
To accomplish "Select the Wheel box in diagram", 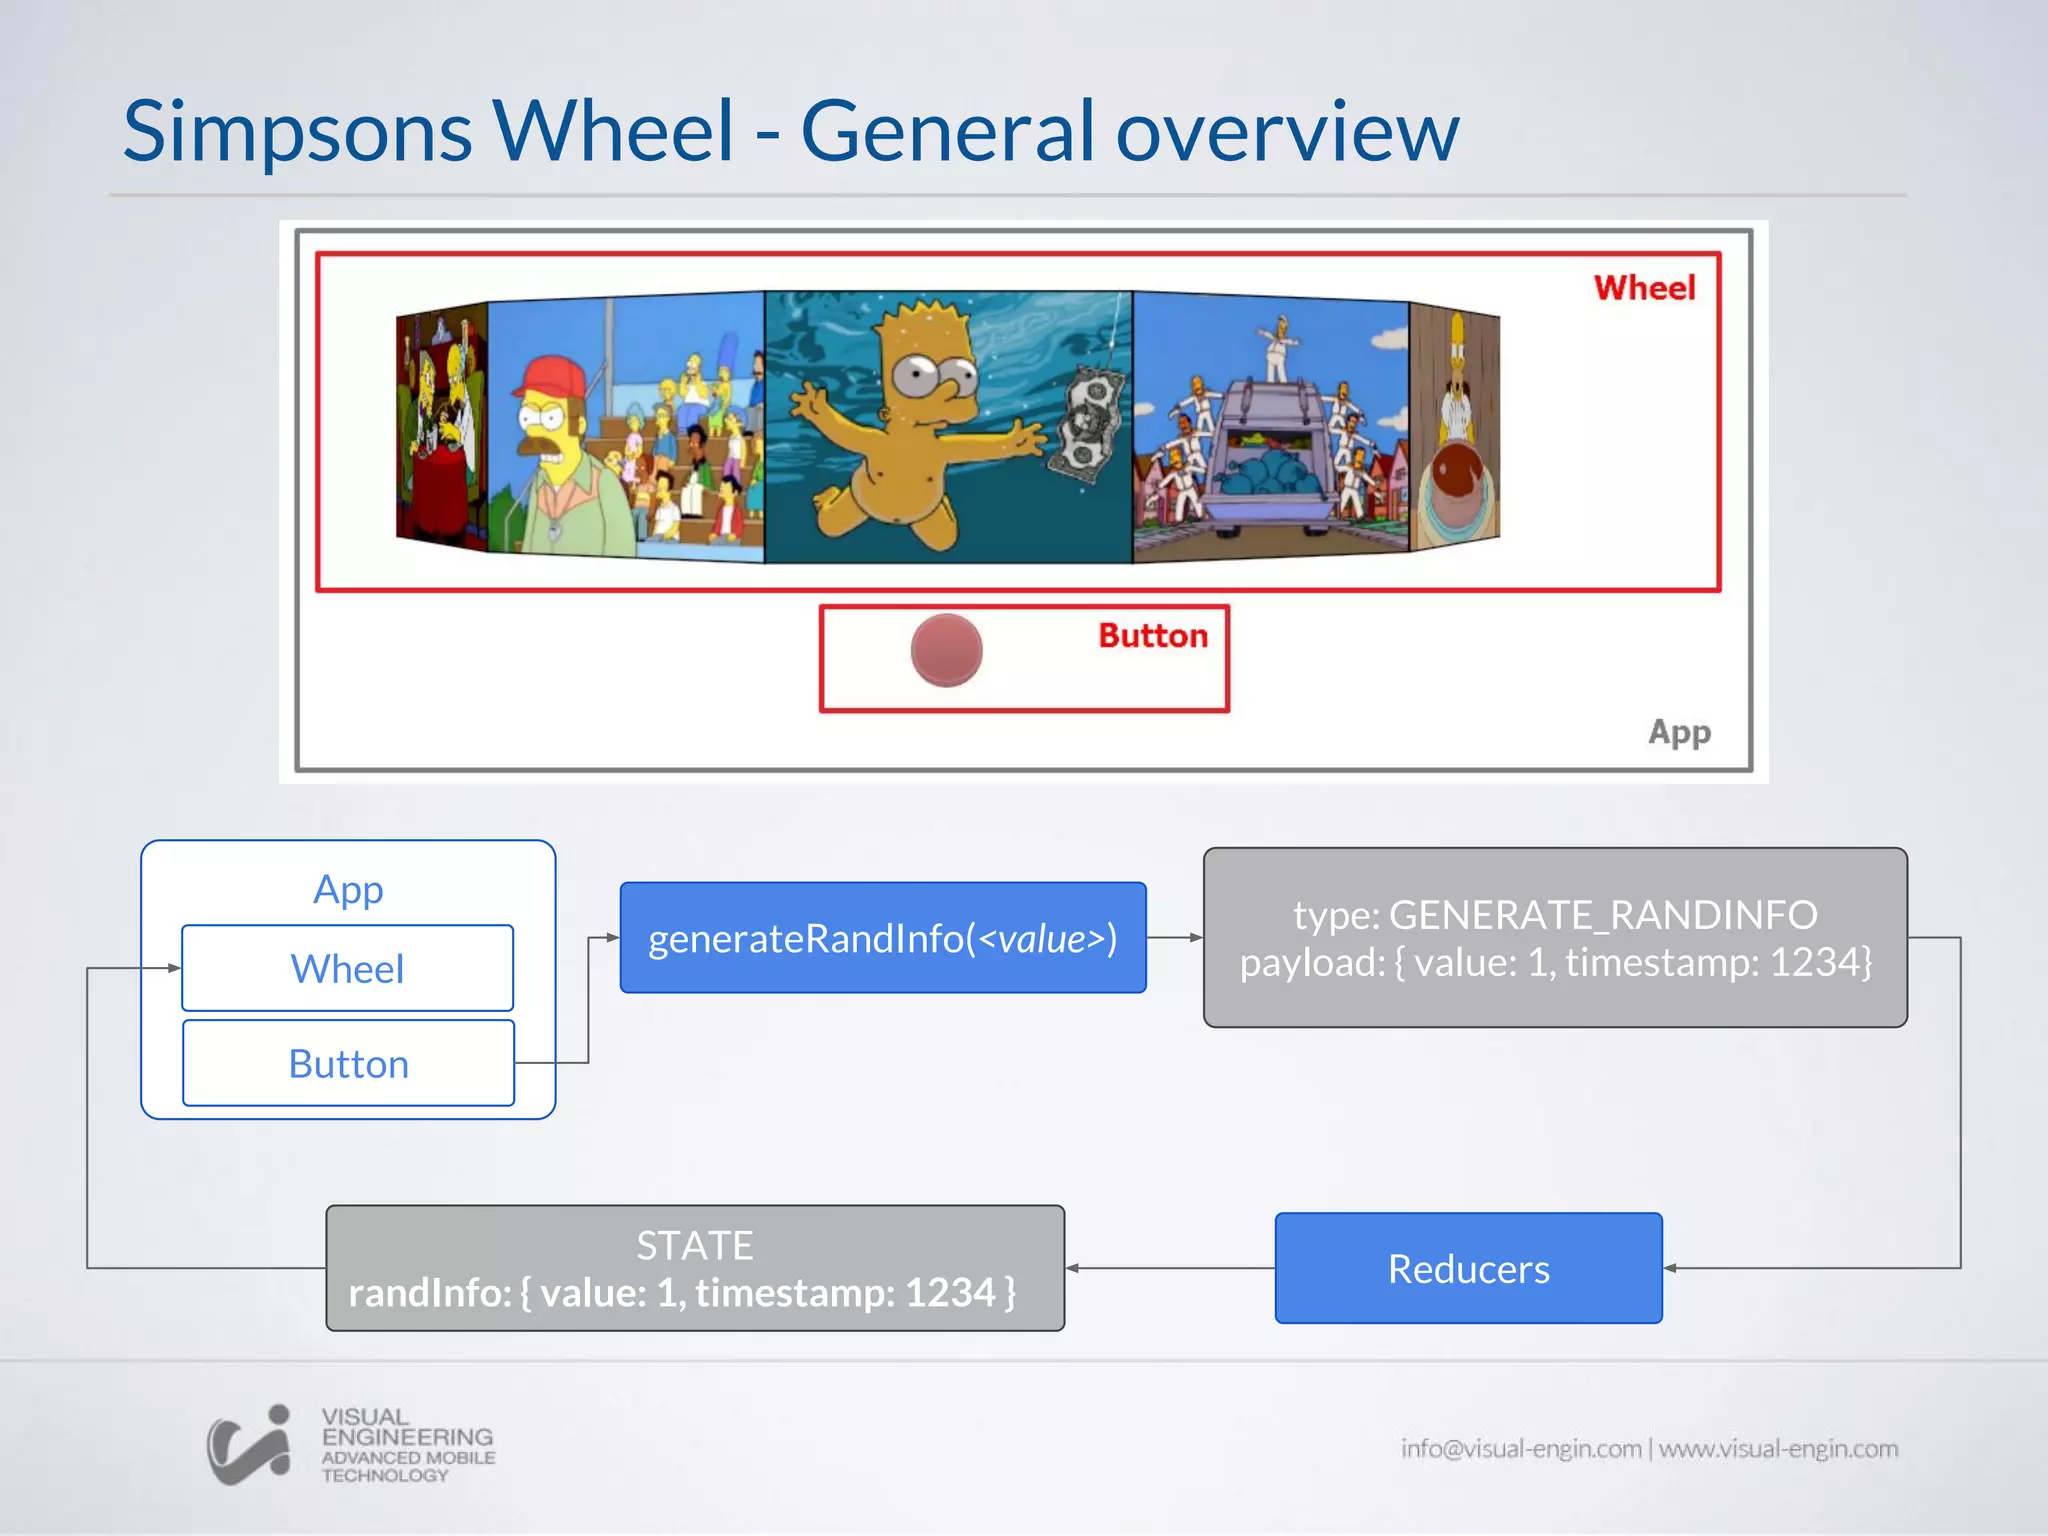I will (x=348, y=968).
